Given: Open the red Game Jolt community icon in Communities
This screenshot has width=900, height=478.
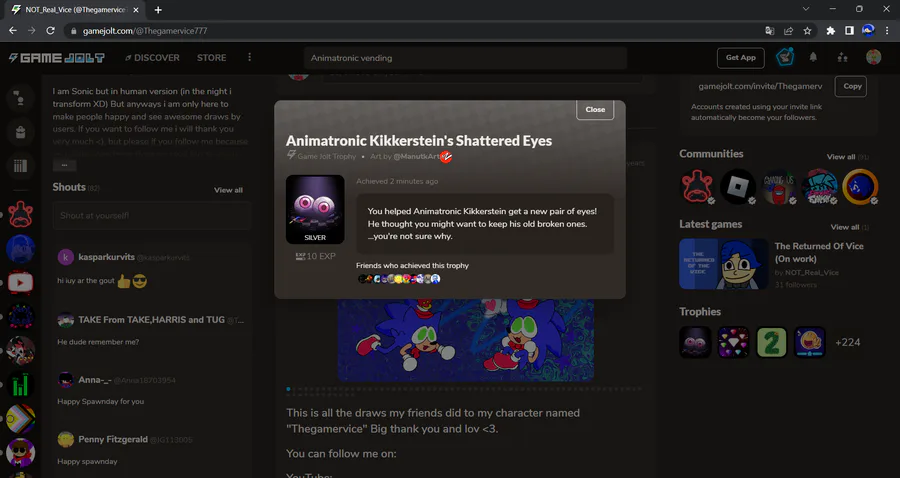Looking at the screenshot, I should [x=697, y=186].
